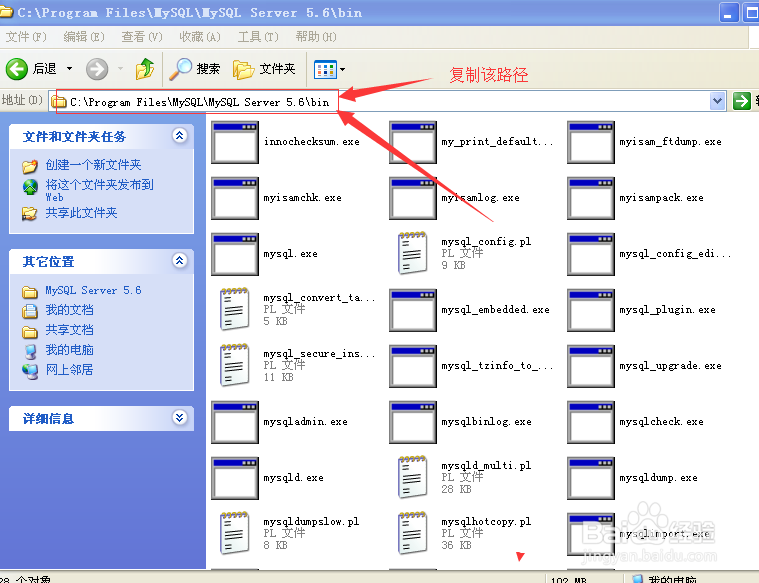The height and width of the screenshot is (583, 759).
Task: Select myisam_ftdump.exe file icon
Action: pyautogui.click(x=591, y=142)
